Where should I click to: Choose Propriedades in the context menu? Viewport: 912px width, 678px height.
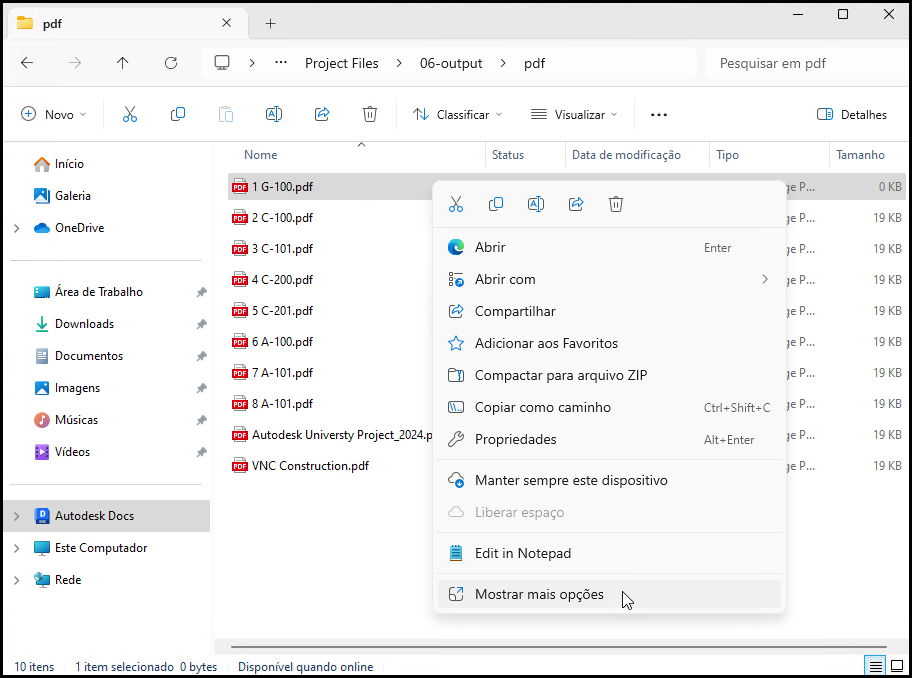click(609, 439)
